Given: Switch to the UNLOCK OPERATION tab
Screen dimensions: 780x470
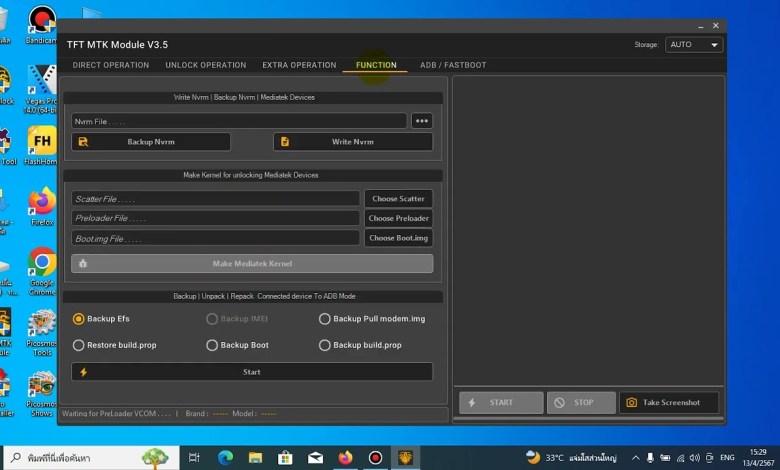Looking at the screenshot, I should [205, 65].
